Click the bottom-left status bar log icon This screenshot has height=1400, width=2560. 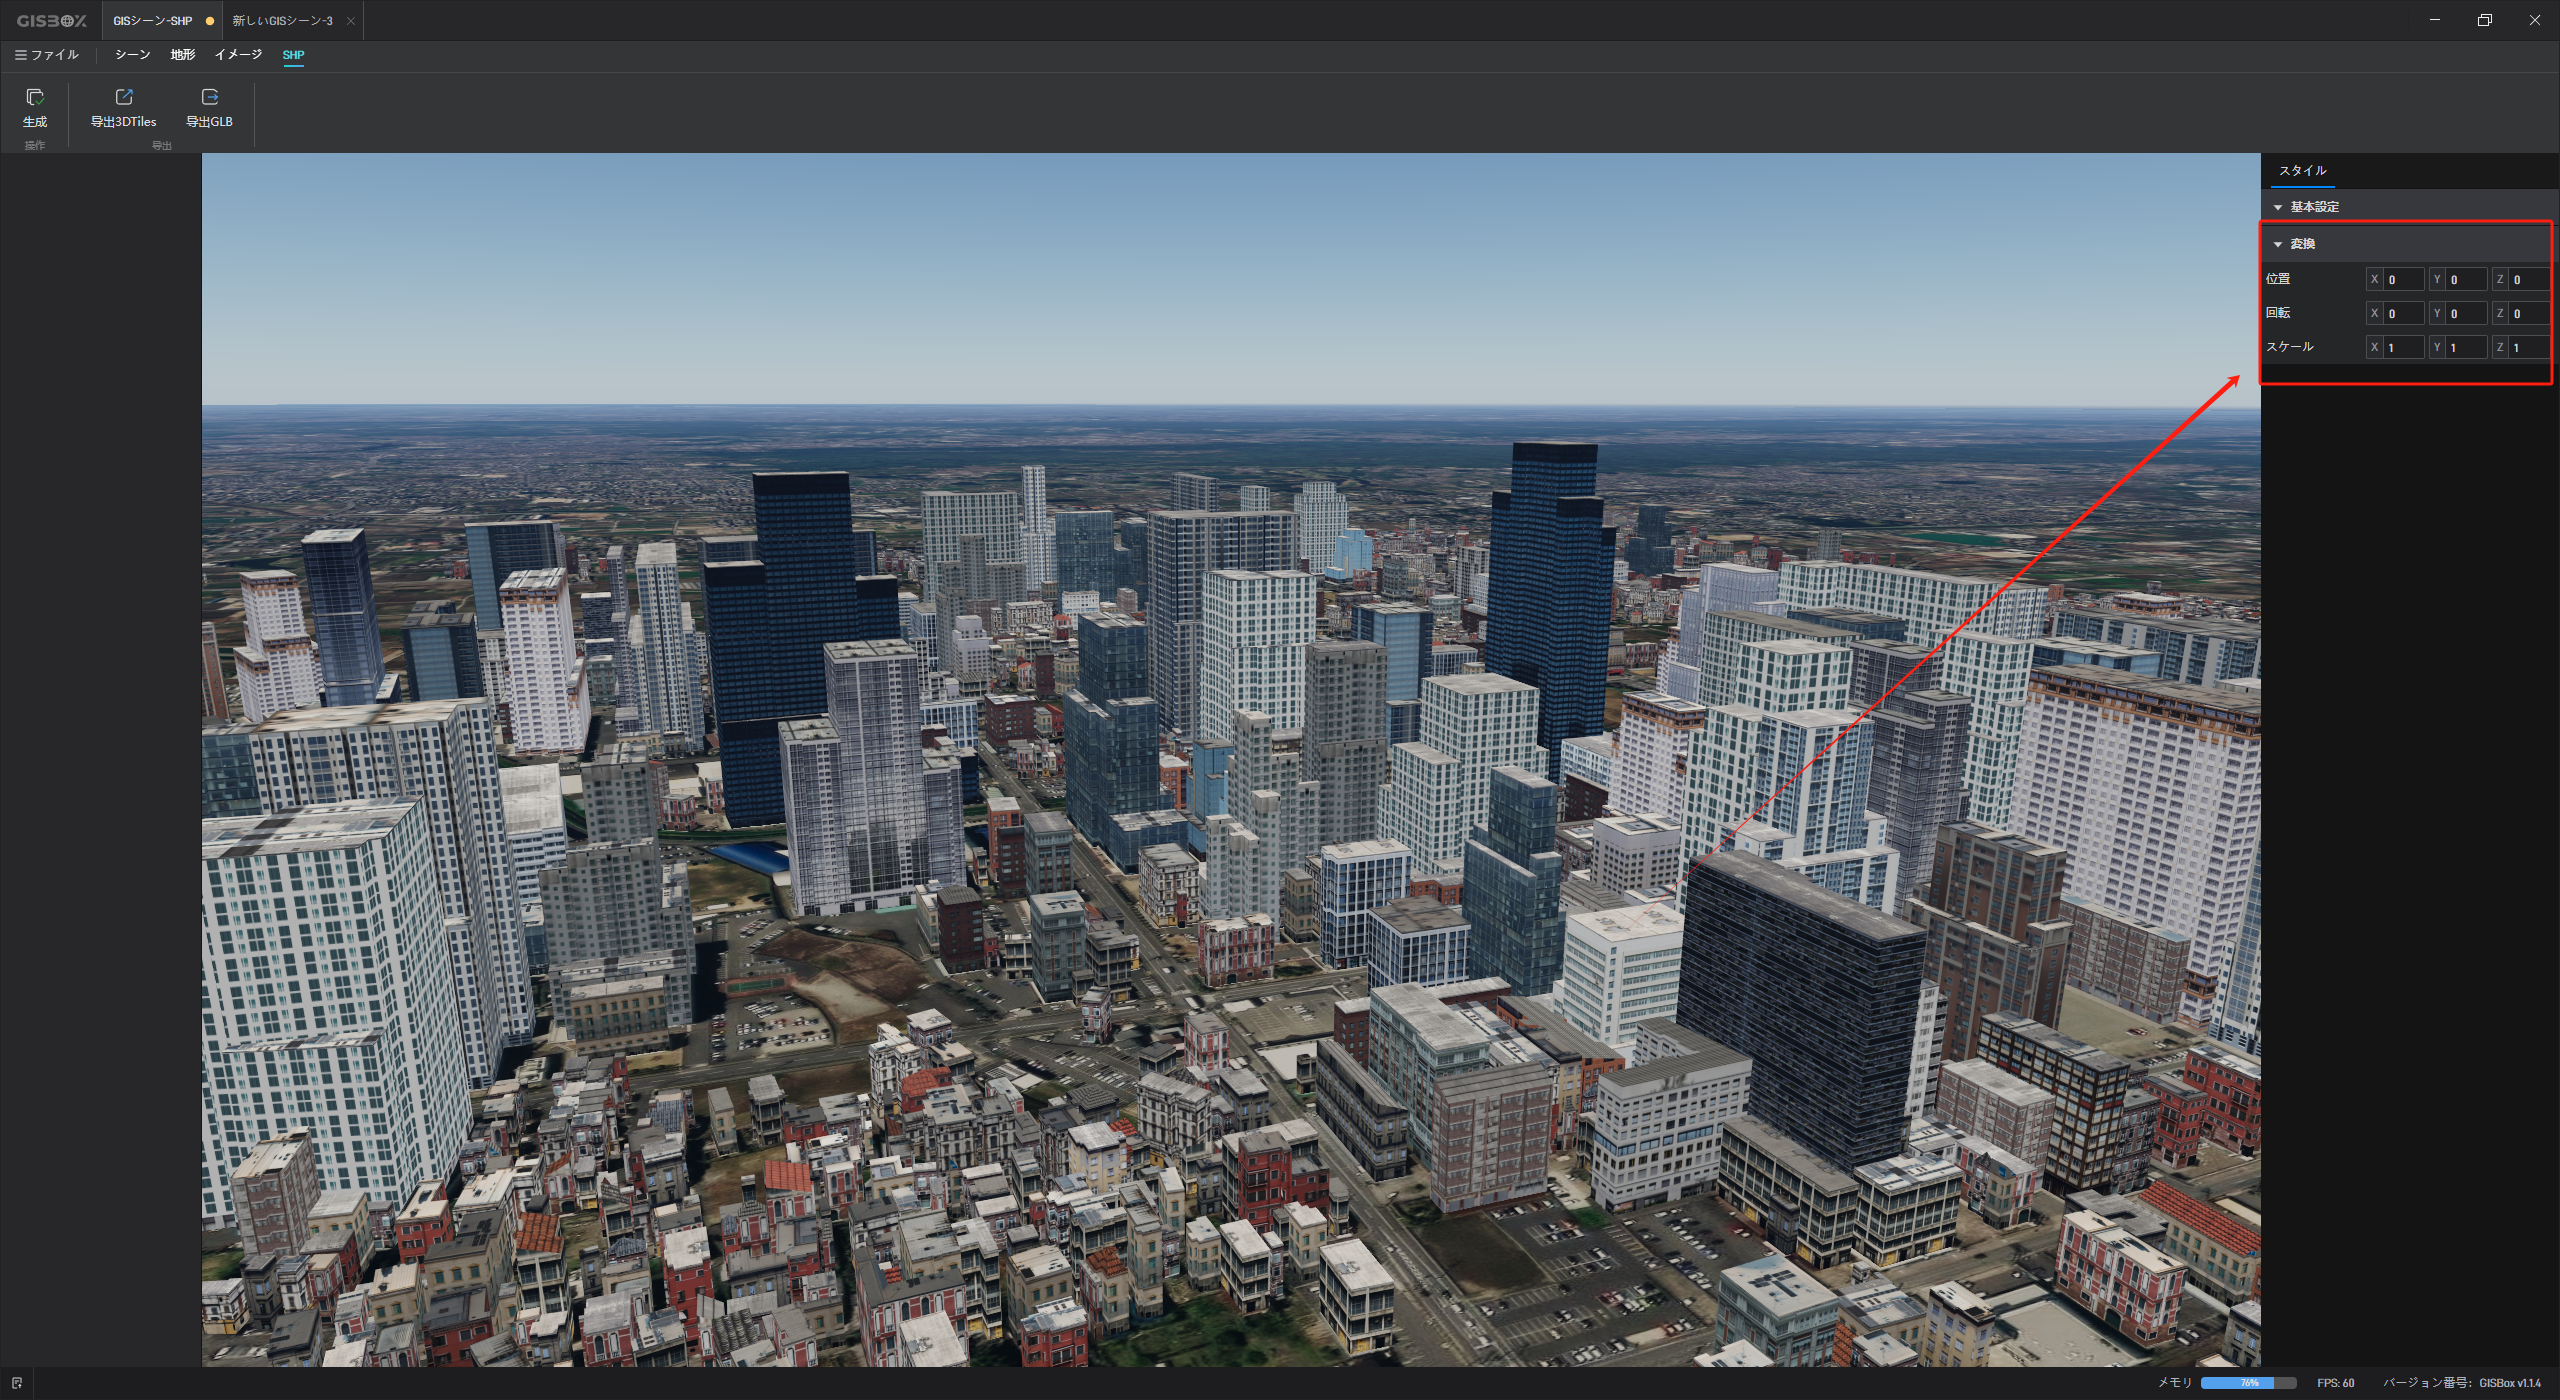coord(17,1383)
